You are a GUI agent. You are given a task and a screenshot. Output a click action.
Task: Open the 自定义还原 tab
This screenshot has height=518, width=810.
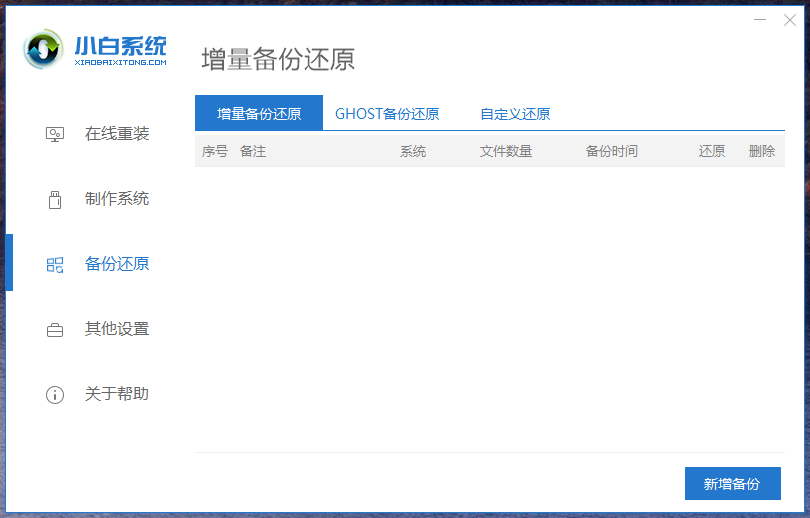(x=515, y=113)
